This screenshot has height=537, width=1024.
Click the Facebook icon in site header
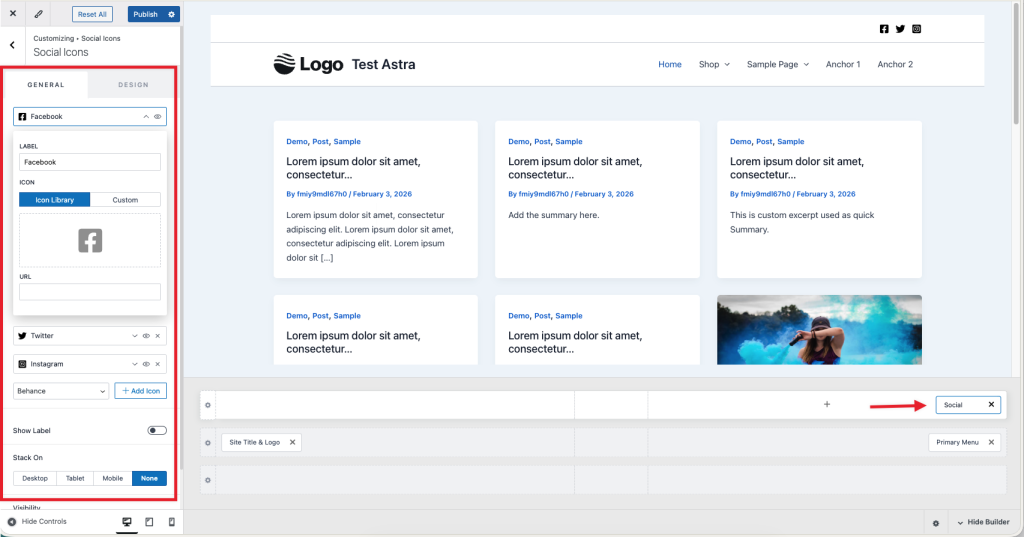tap(884, 29)
